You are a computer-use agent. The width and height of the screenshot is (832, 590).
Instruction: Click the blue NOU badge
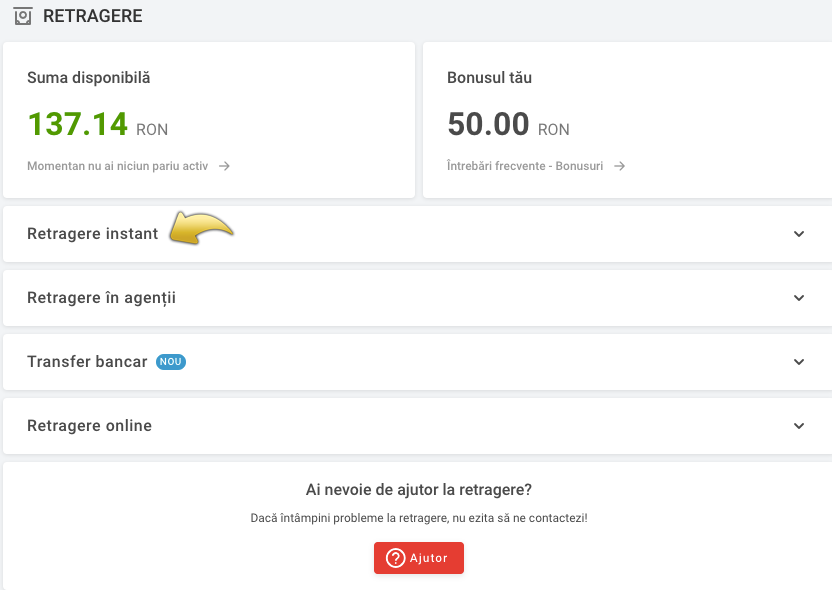click(x=171, y=362)
